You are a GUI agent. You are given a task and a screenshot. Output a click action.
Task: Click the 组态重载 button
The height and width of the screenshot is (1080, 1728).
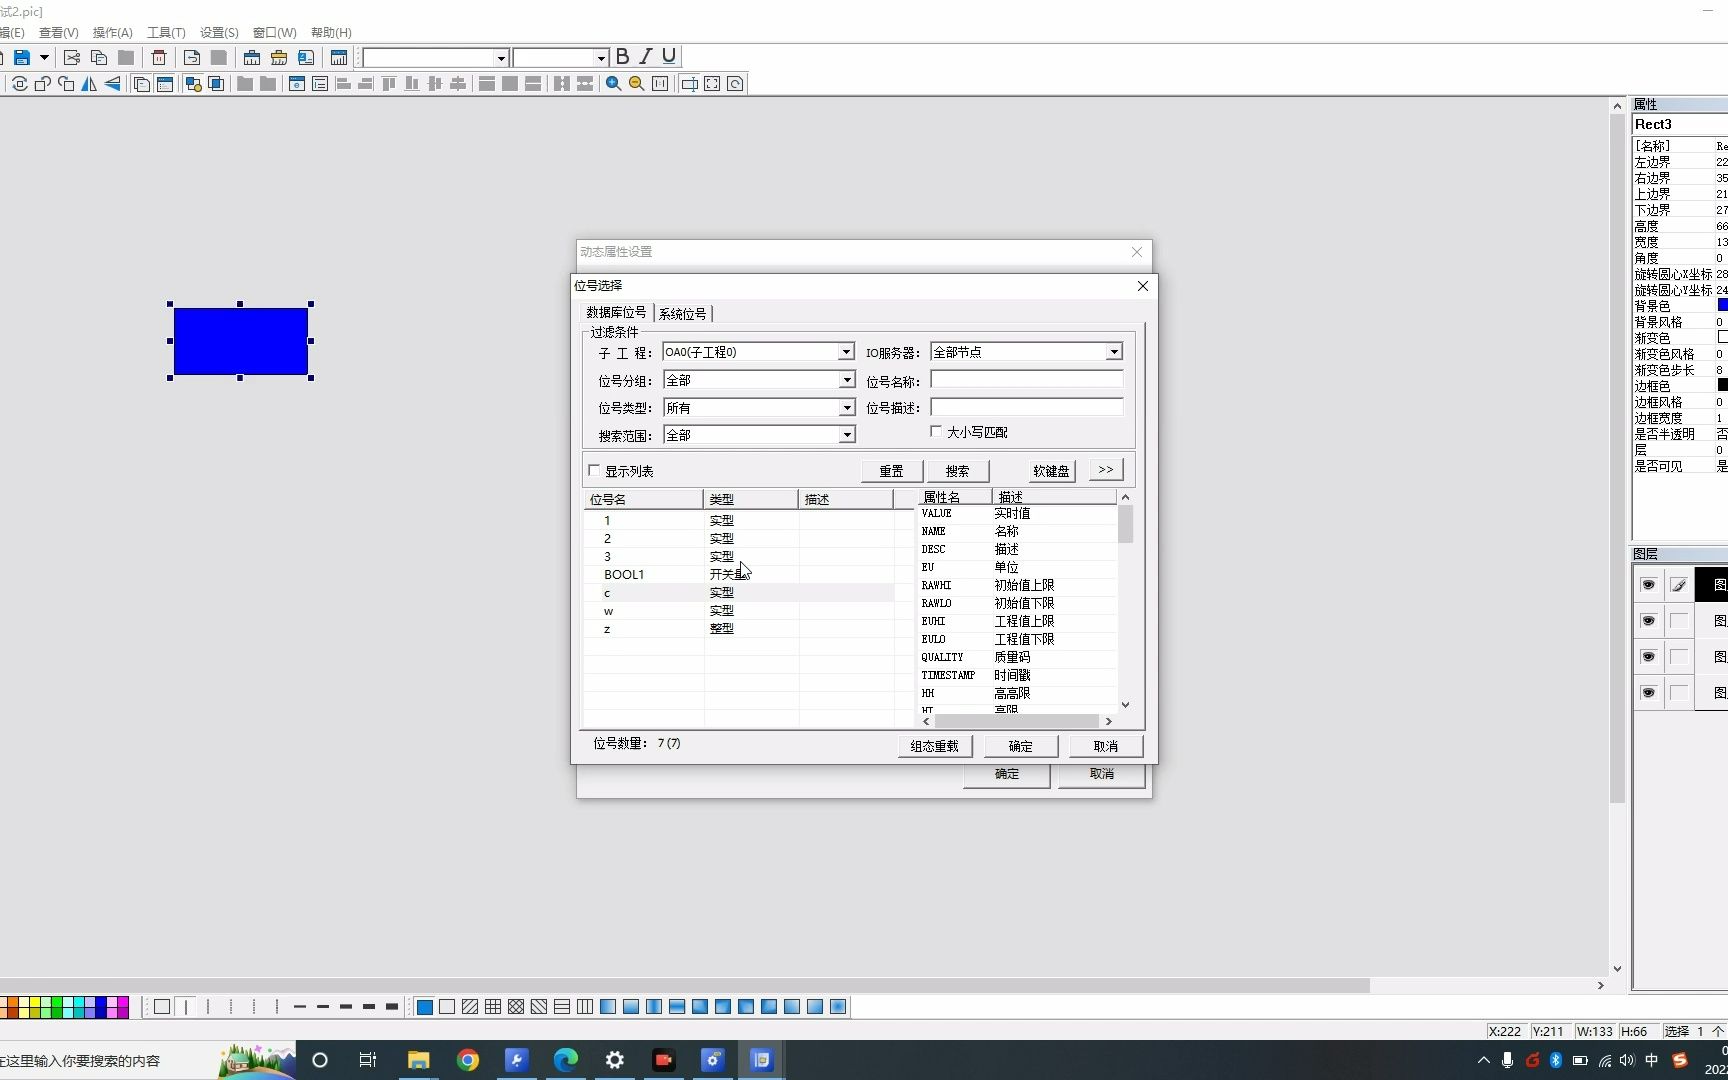tap(934, 746)
